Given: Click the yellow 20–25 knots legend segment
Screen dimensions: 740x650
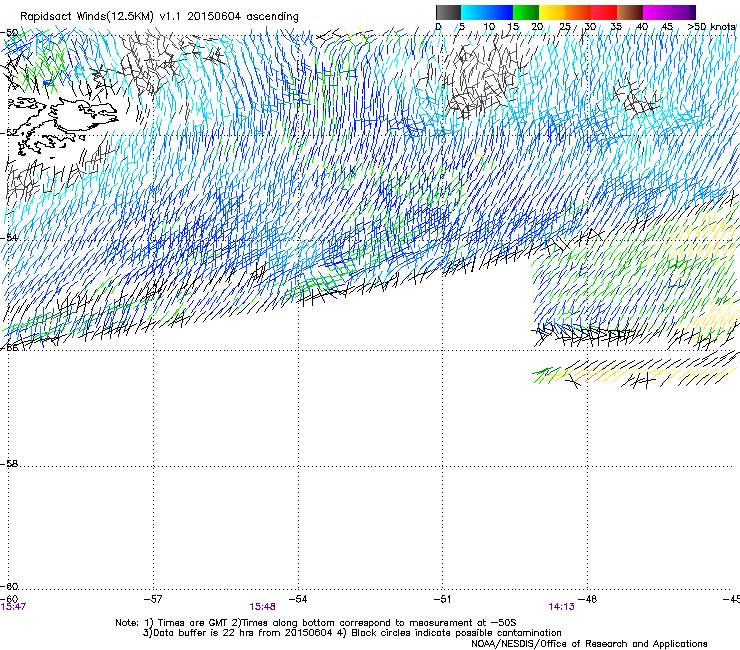Looking at the screenshot, I should 552,12.
